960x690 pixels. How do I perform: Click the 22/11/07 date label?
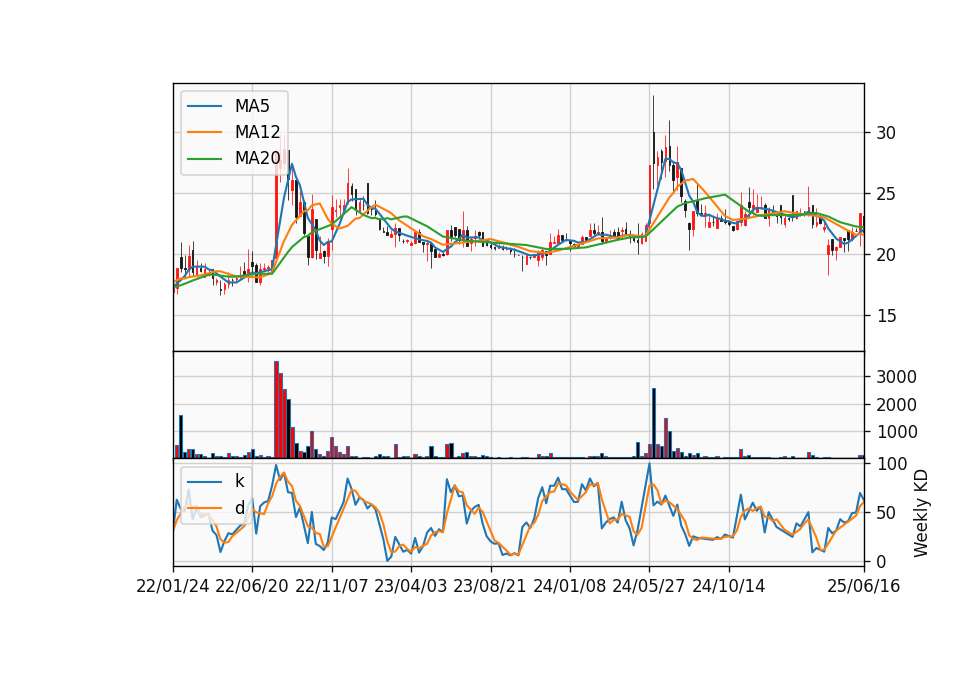tap(332, 586)
